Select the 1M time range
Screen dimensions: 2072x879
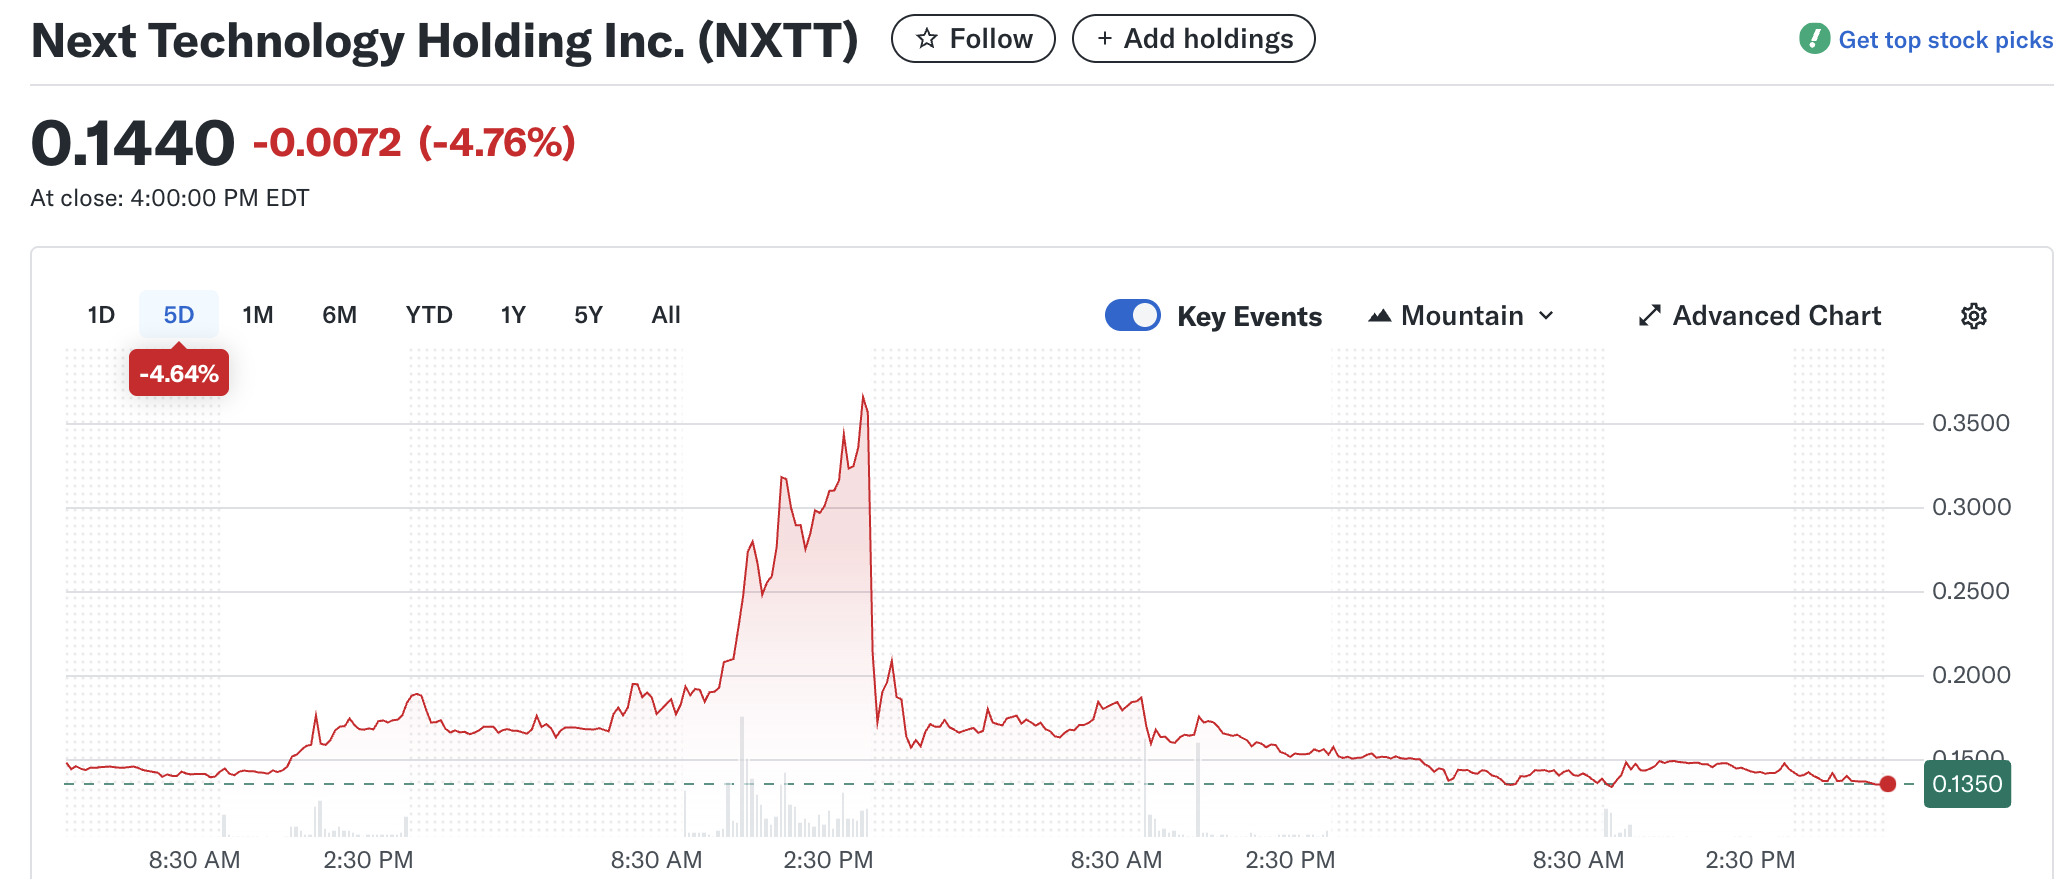[258, 314]
